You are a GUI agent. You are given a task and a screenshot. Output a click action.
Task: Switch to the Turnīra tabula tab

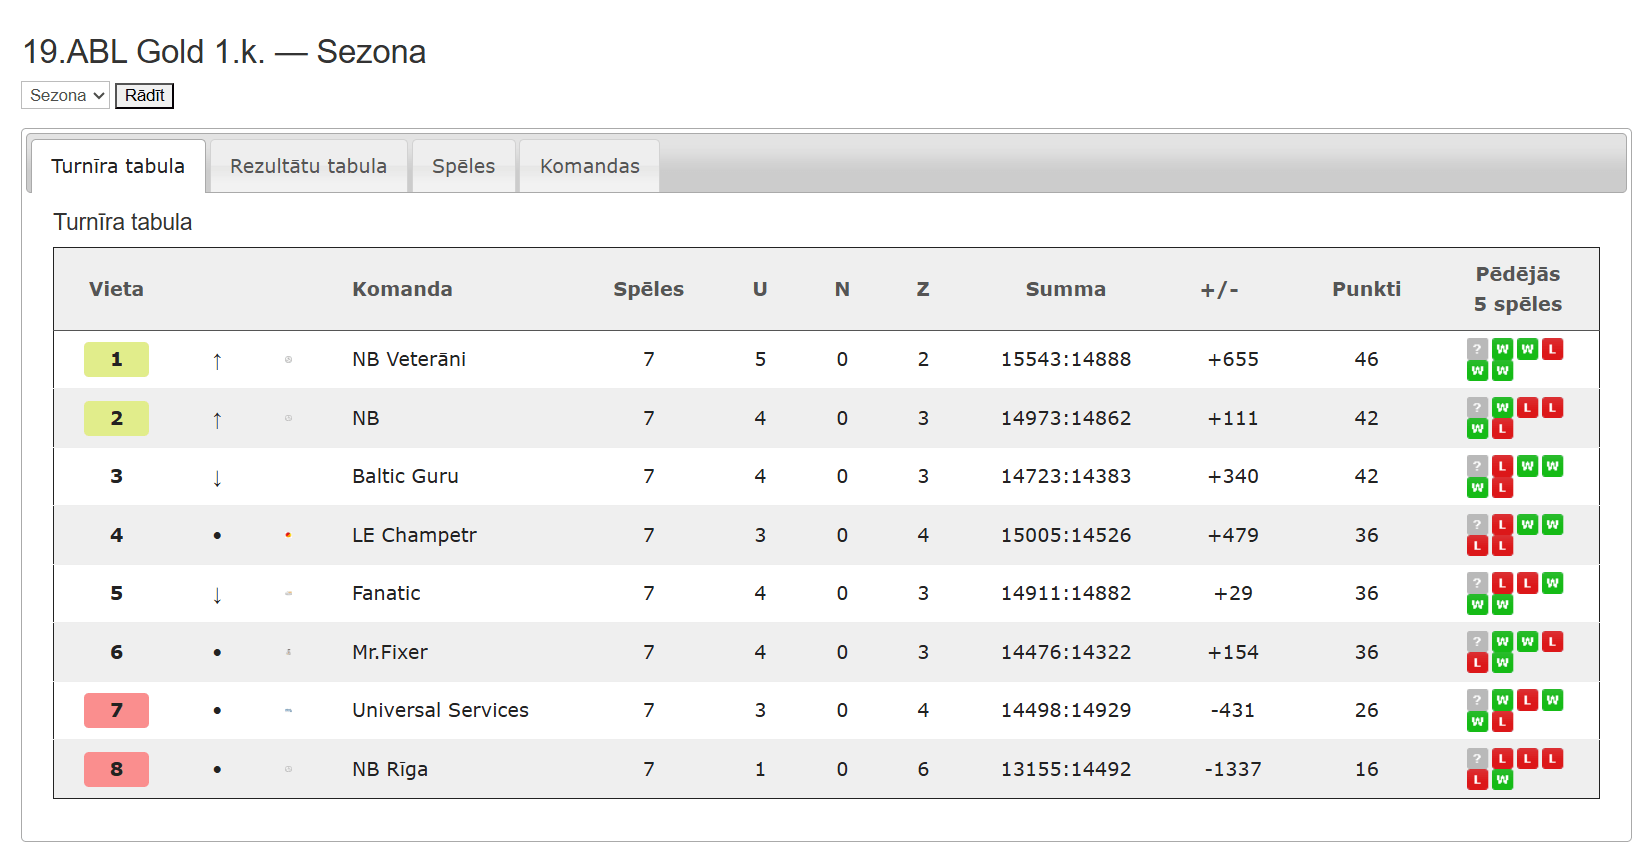tap(118, 166)
